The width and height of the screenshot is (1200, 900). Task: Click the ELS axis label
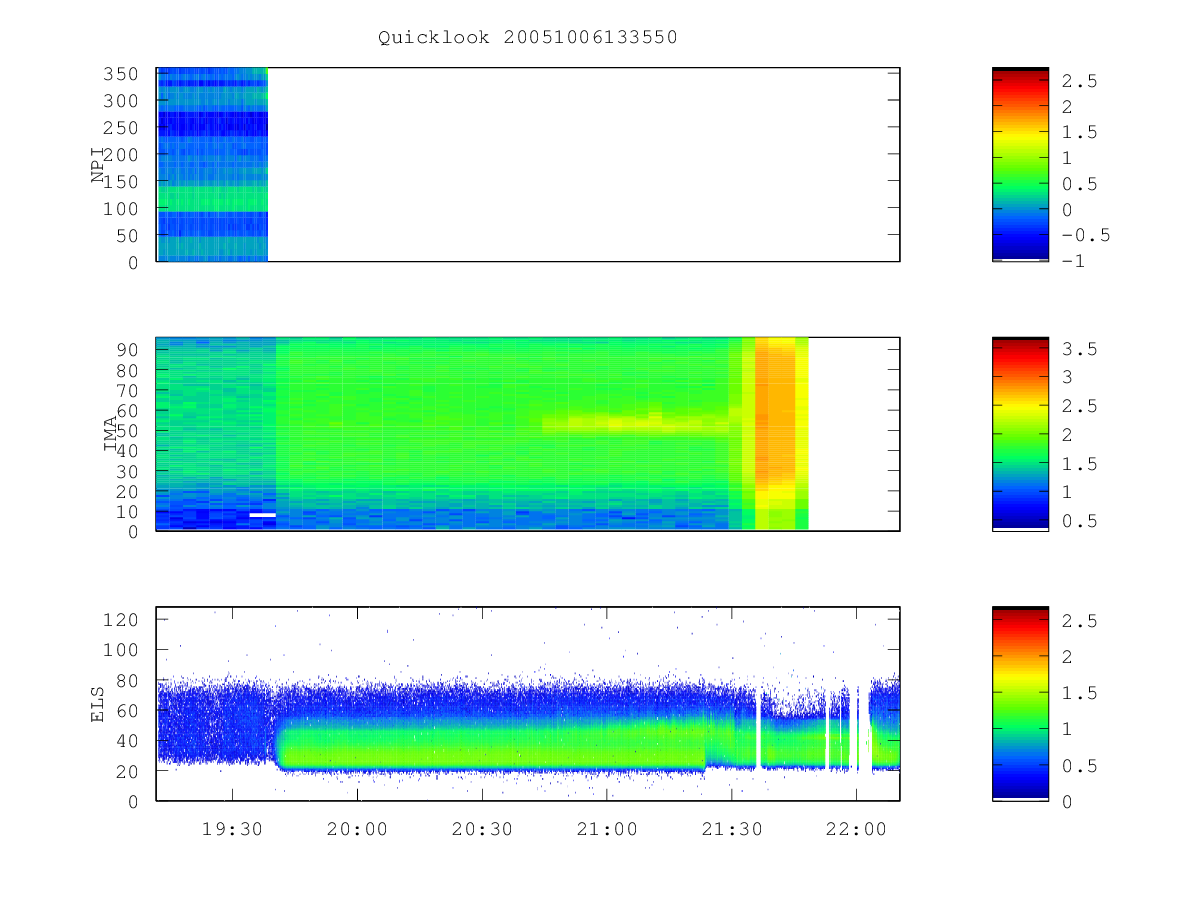click(x=98, y=703)
